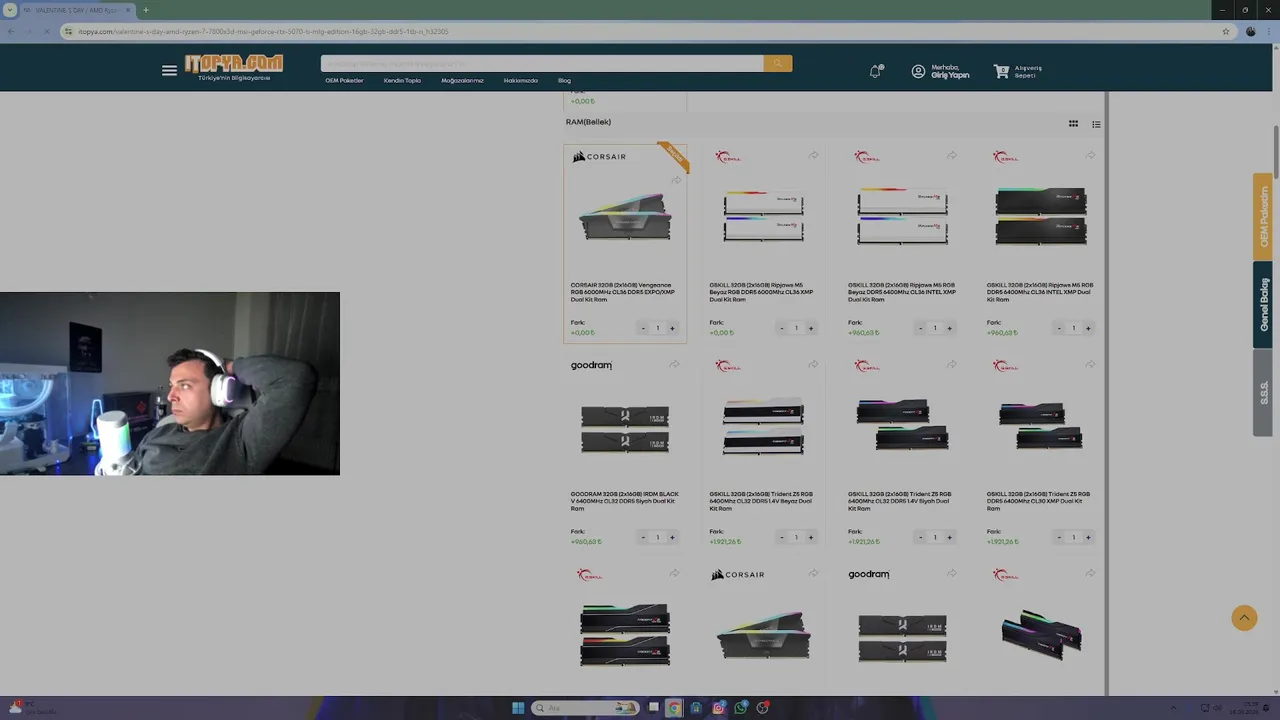This screenshot has width=1280, height=720.
Task: Open the Mağazalarımız menu
Action: [462, 80]
